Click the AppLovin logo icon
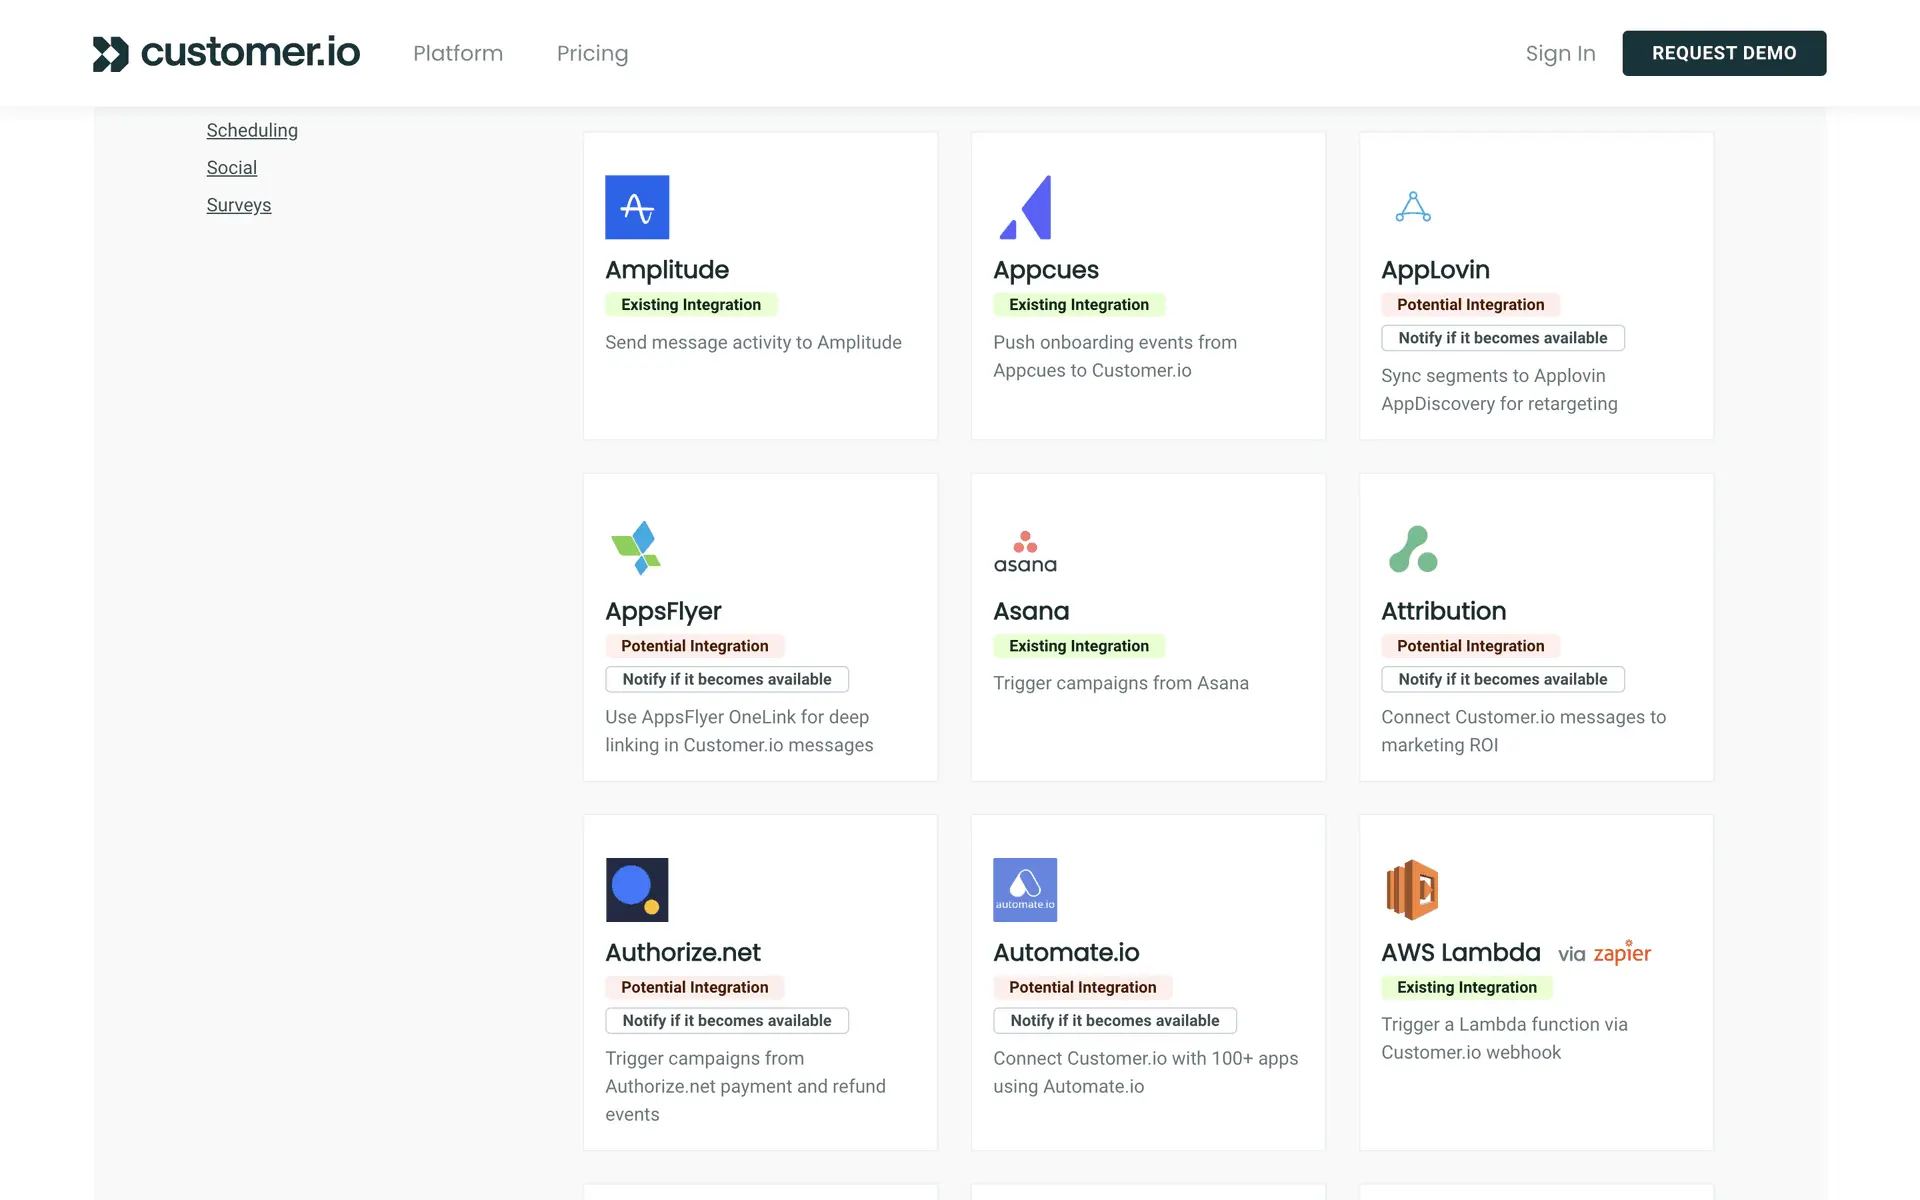Viewport: 1920px width, 1200px height. point(1413,207)
